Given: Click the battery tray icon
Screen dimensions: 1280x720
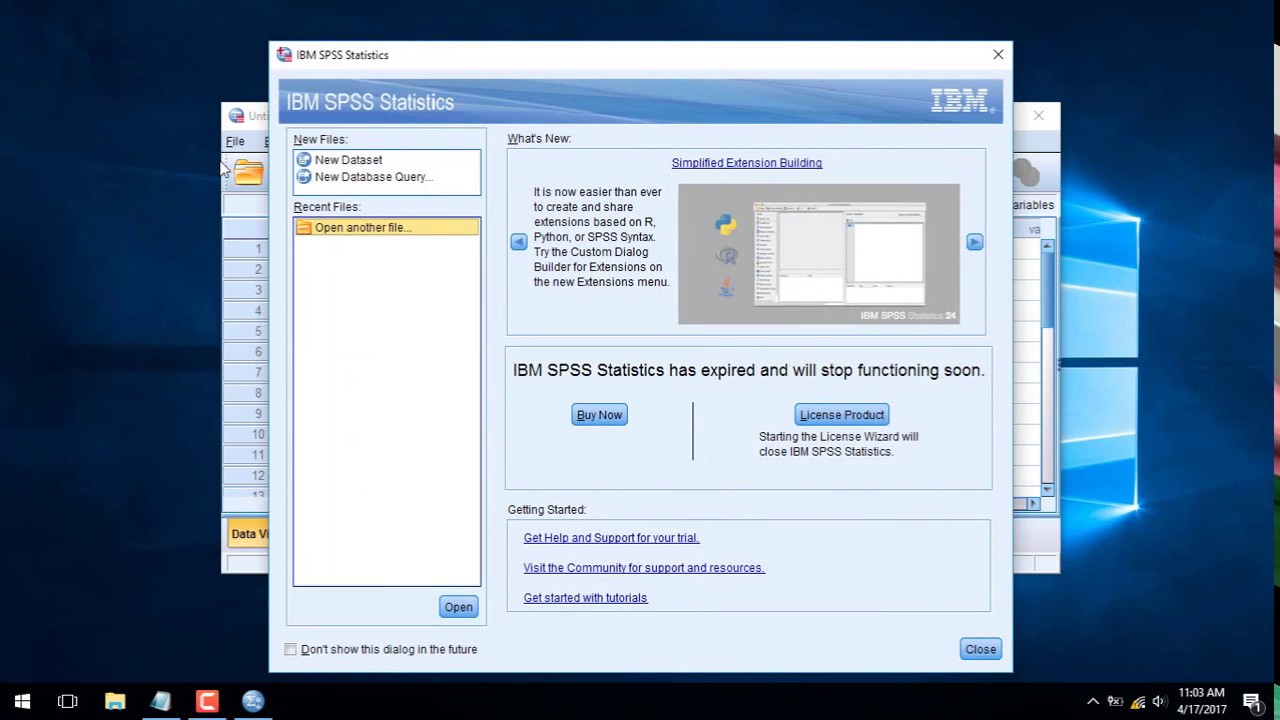Looking at the screenshot, I should pos(1115,701).
